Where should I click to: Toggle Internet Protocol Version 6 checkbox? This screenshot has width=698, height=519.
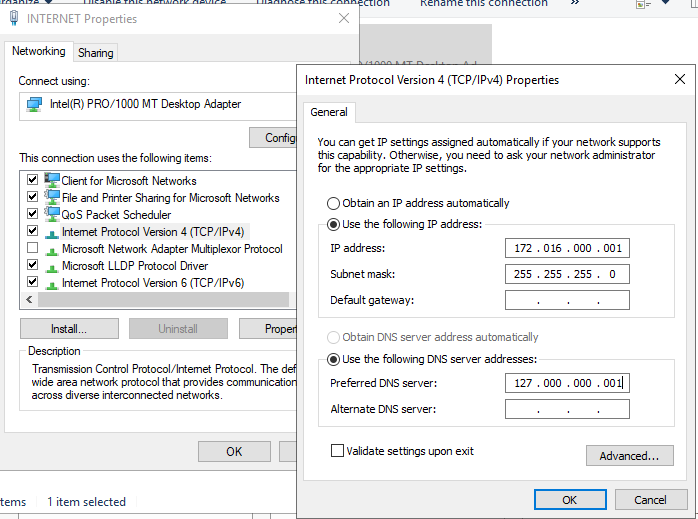32,281
